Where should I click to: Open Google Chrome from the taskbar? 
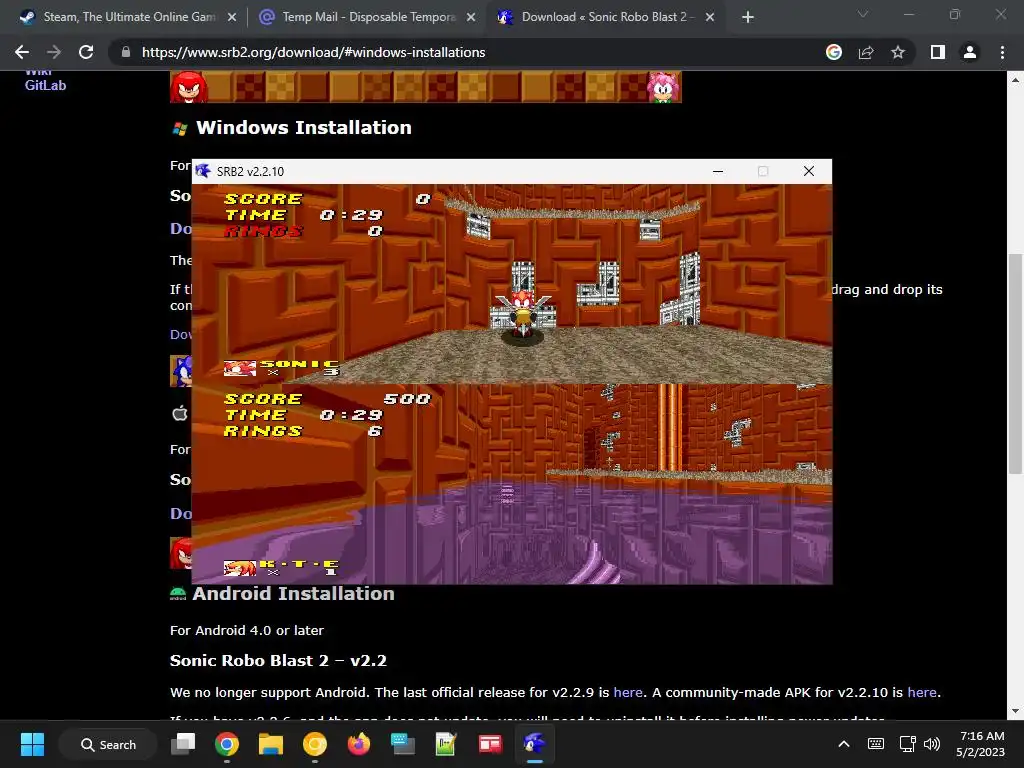point(227,744)
